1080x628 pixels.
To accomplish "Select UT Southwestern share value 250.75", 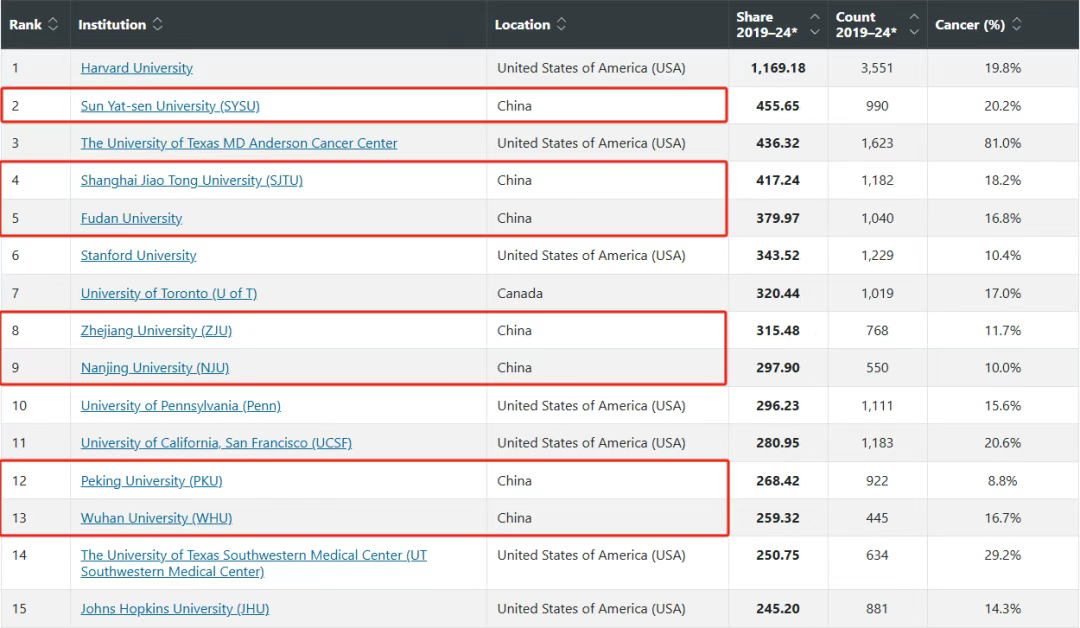I will point(778,555).
